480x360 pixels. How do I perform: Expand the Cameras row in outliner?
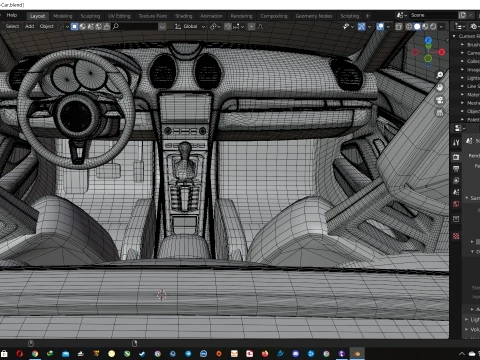click(x=462, y=53)
